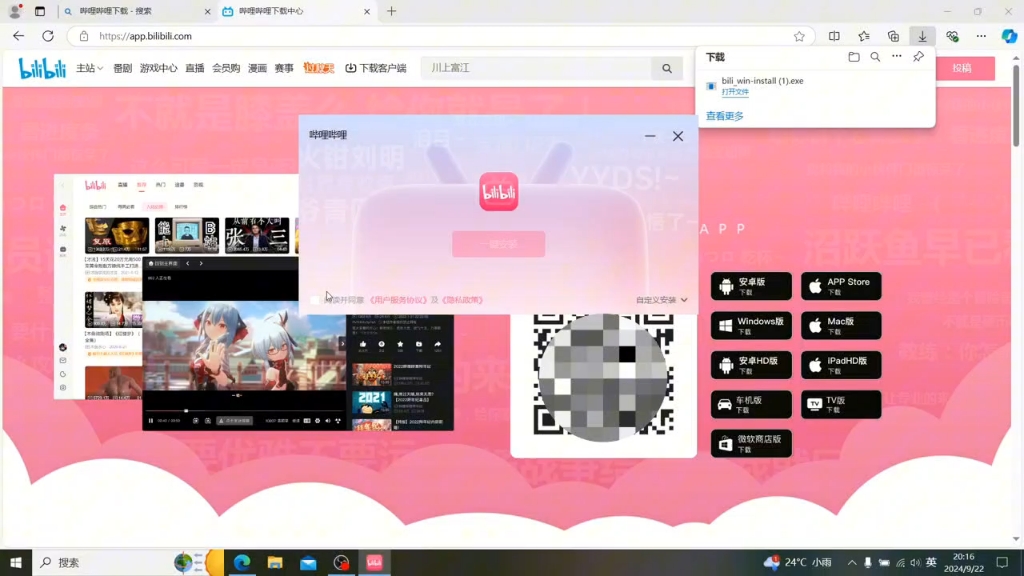The image size is (1024, 576).
Task: Switch to the 哔哩哔哩下载 - 搜索 tab
Action: coord(136,11)
